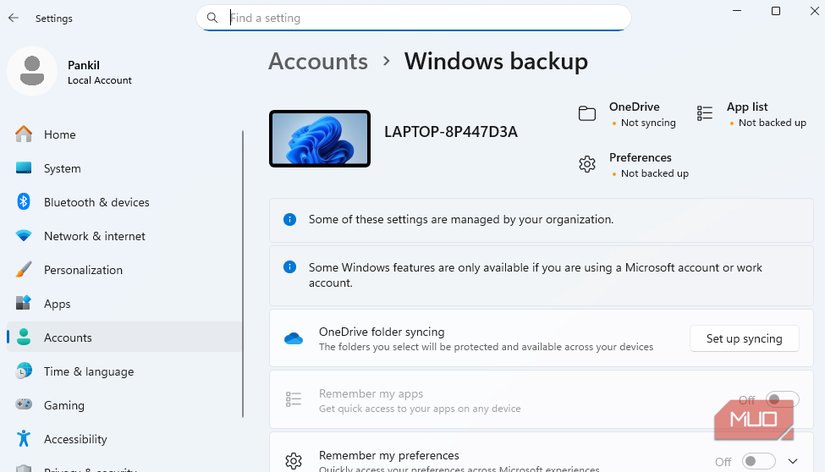Click the laptop wallpaper thumbnail
This screenshot has width=825, height=472.
point(320,138)
